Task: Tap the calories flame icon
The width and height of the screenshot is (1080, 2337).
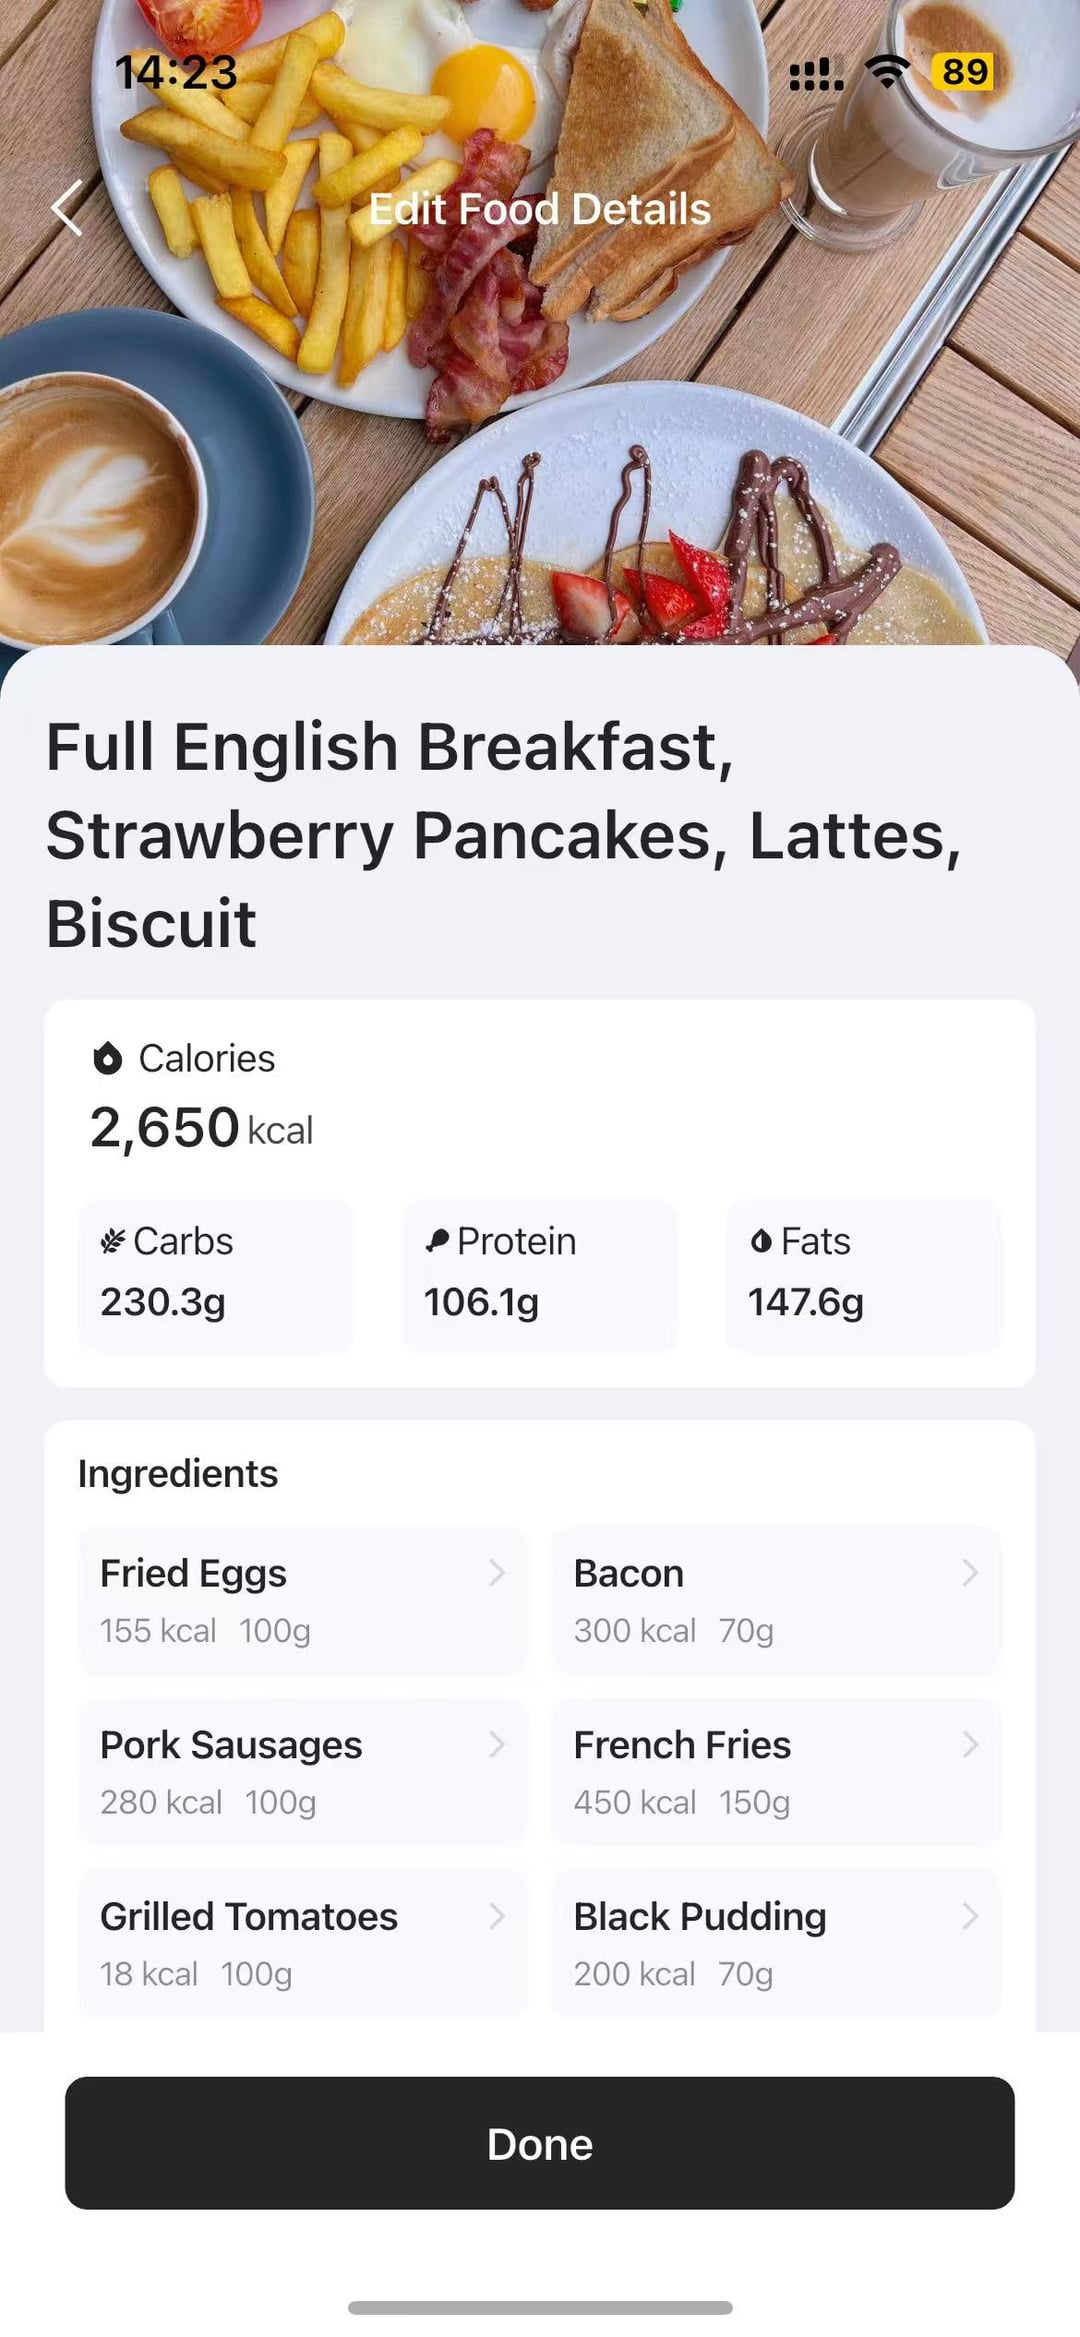Action: pyautogui.click(x=107, y=1058)
